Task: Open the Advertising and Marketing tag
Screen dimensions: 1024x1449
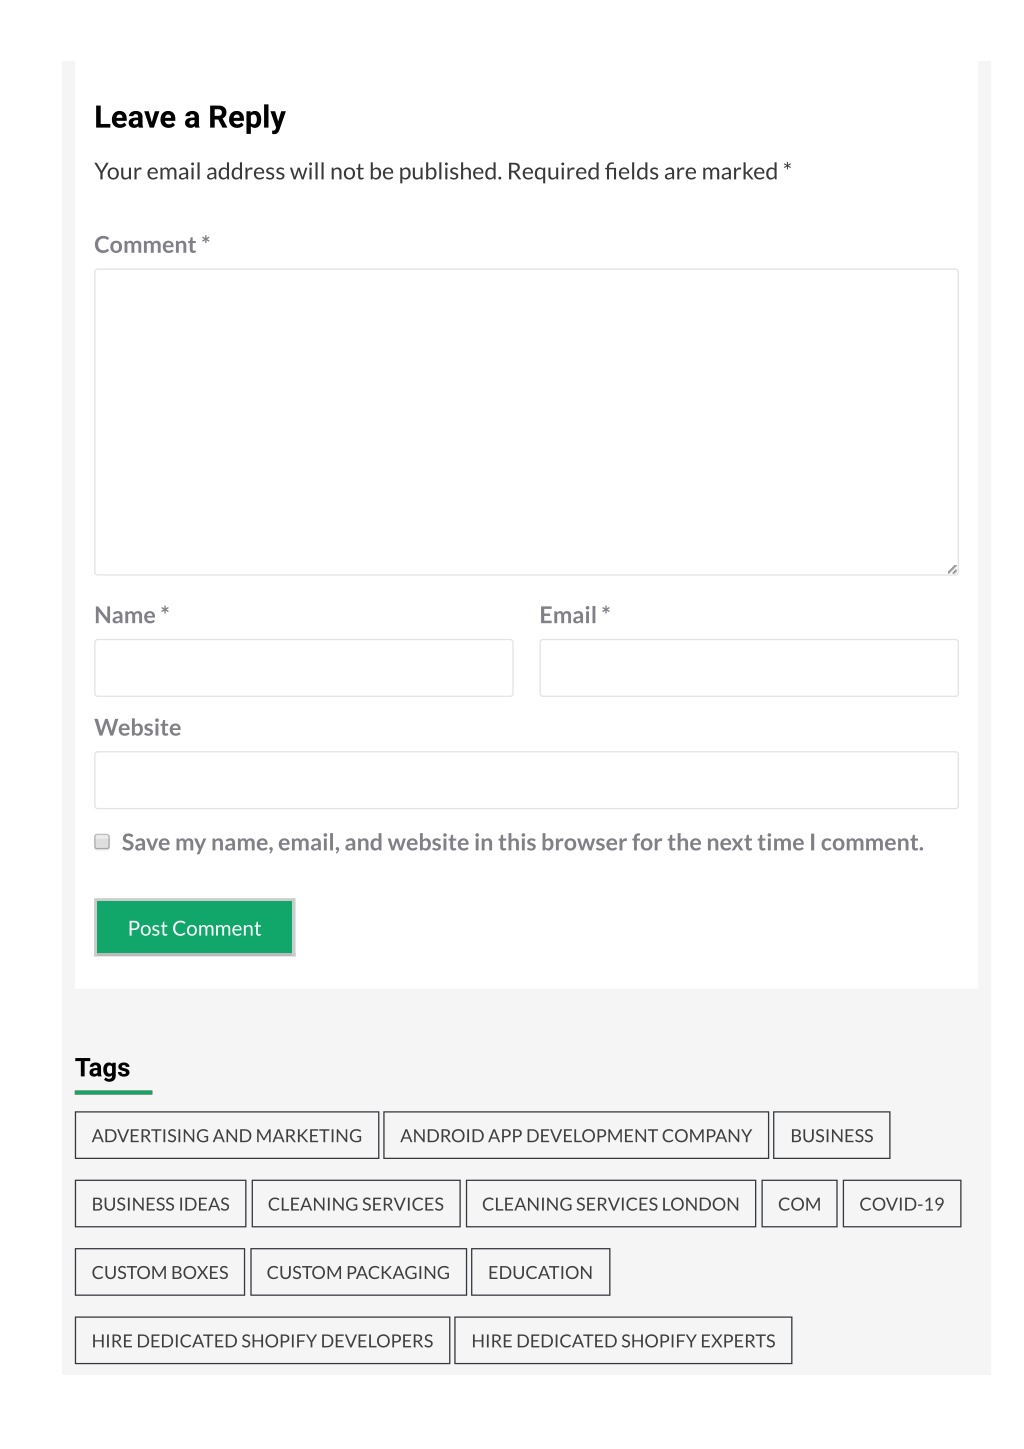Action: [x=227, y=1135]
